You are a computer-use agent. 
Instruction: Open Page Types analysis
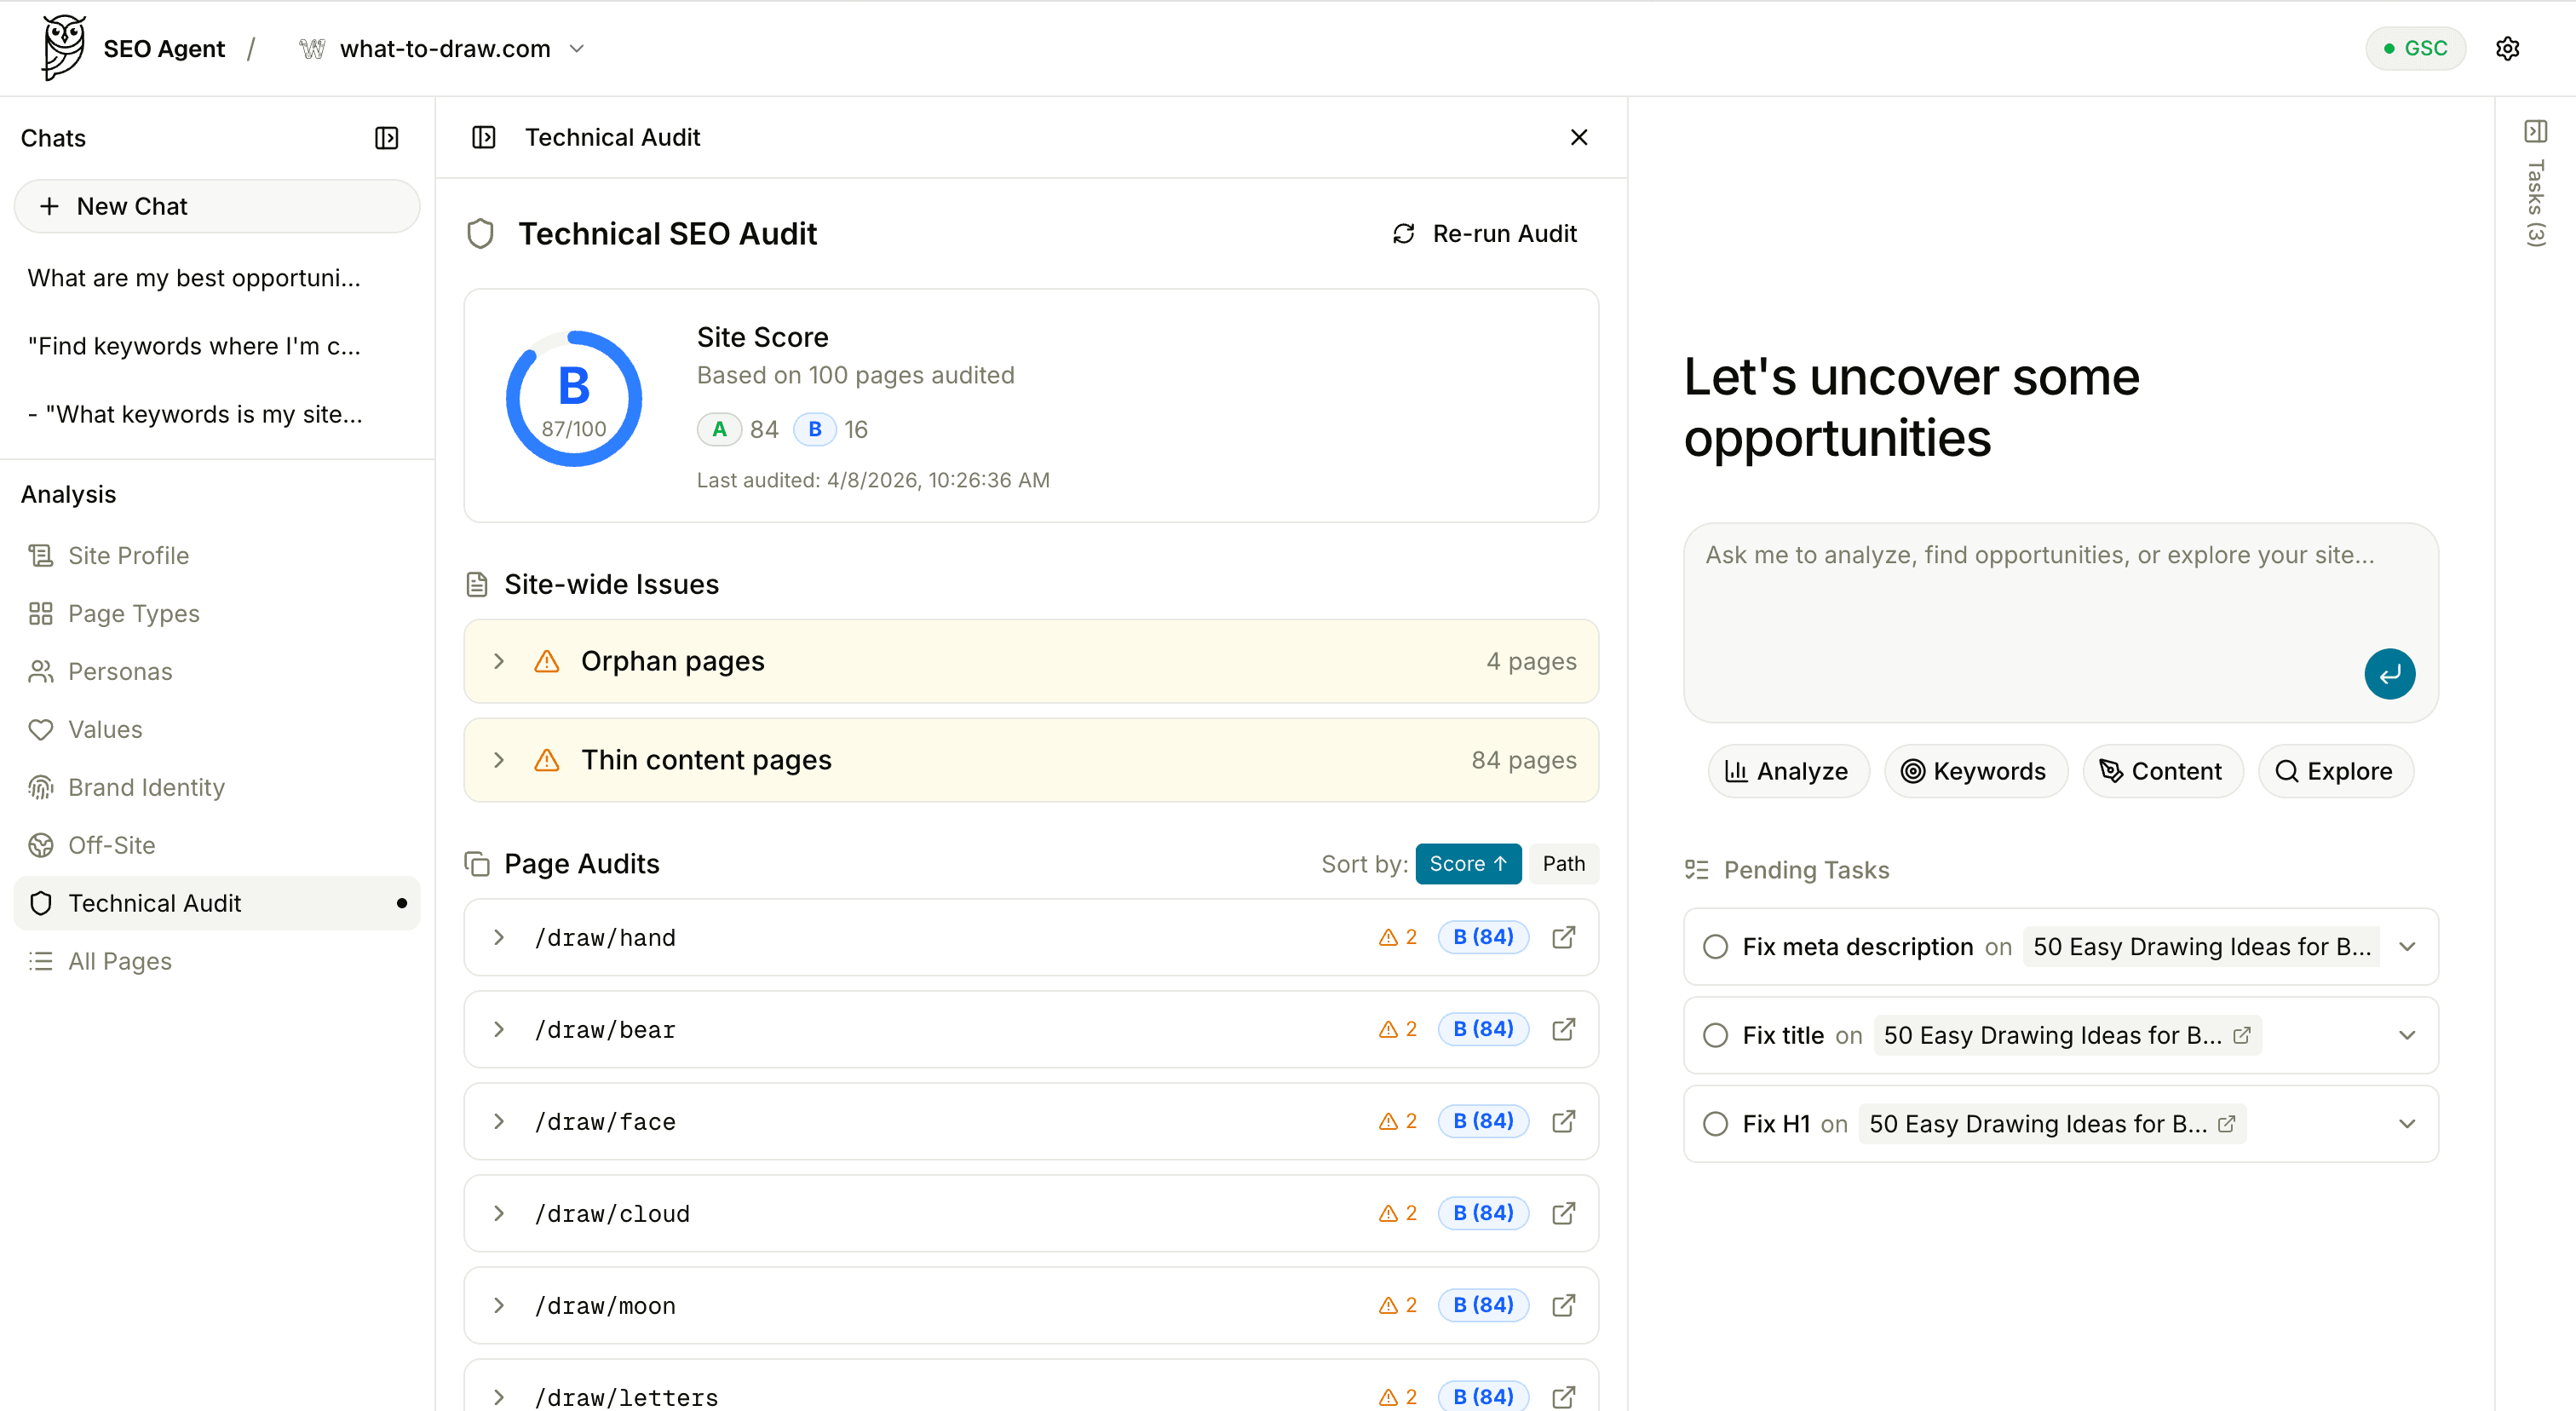tap(217, 613)
